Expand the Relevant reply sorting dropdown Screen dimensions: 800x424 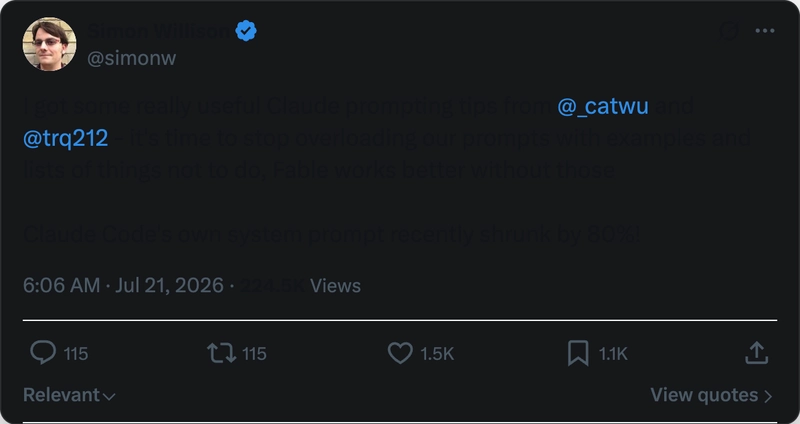(x=69, y=395)
